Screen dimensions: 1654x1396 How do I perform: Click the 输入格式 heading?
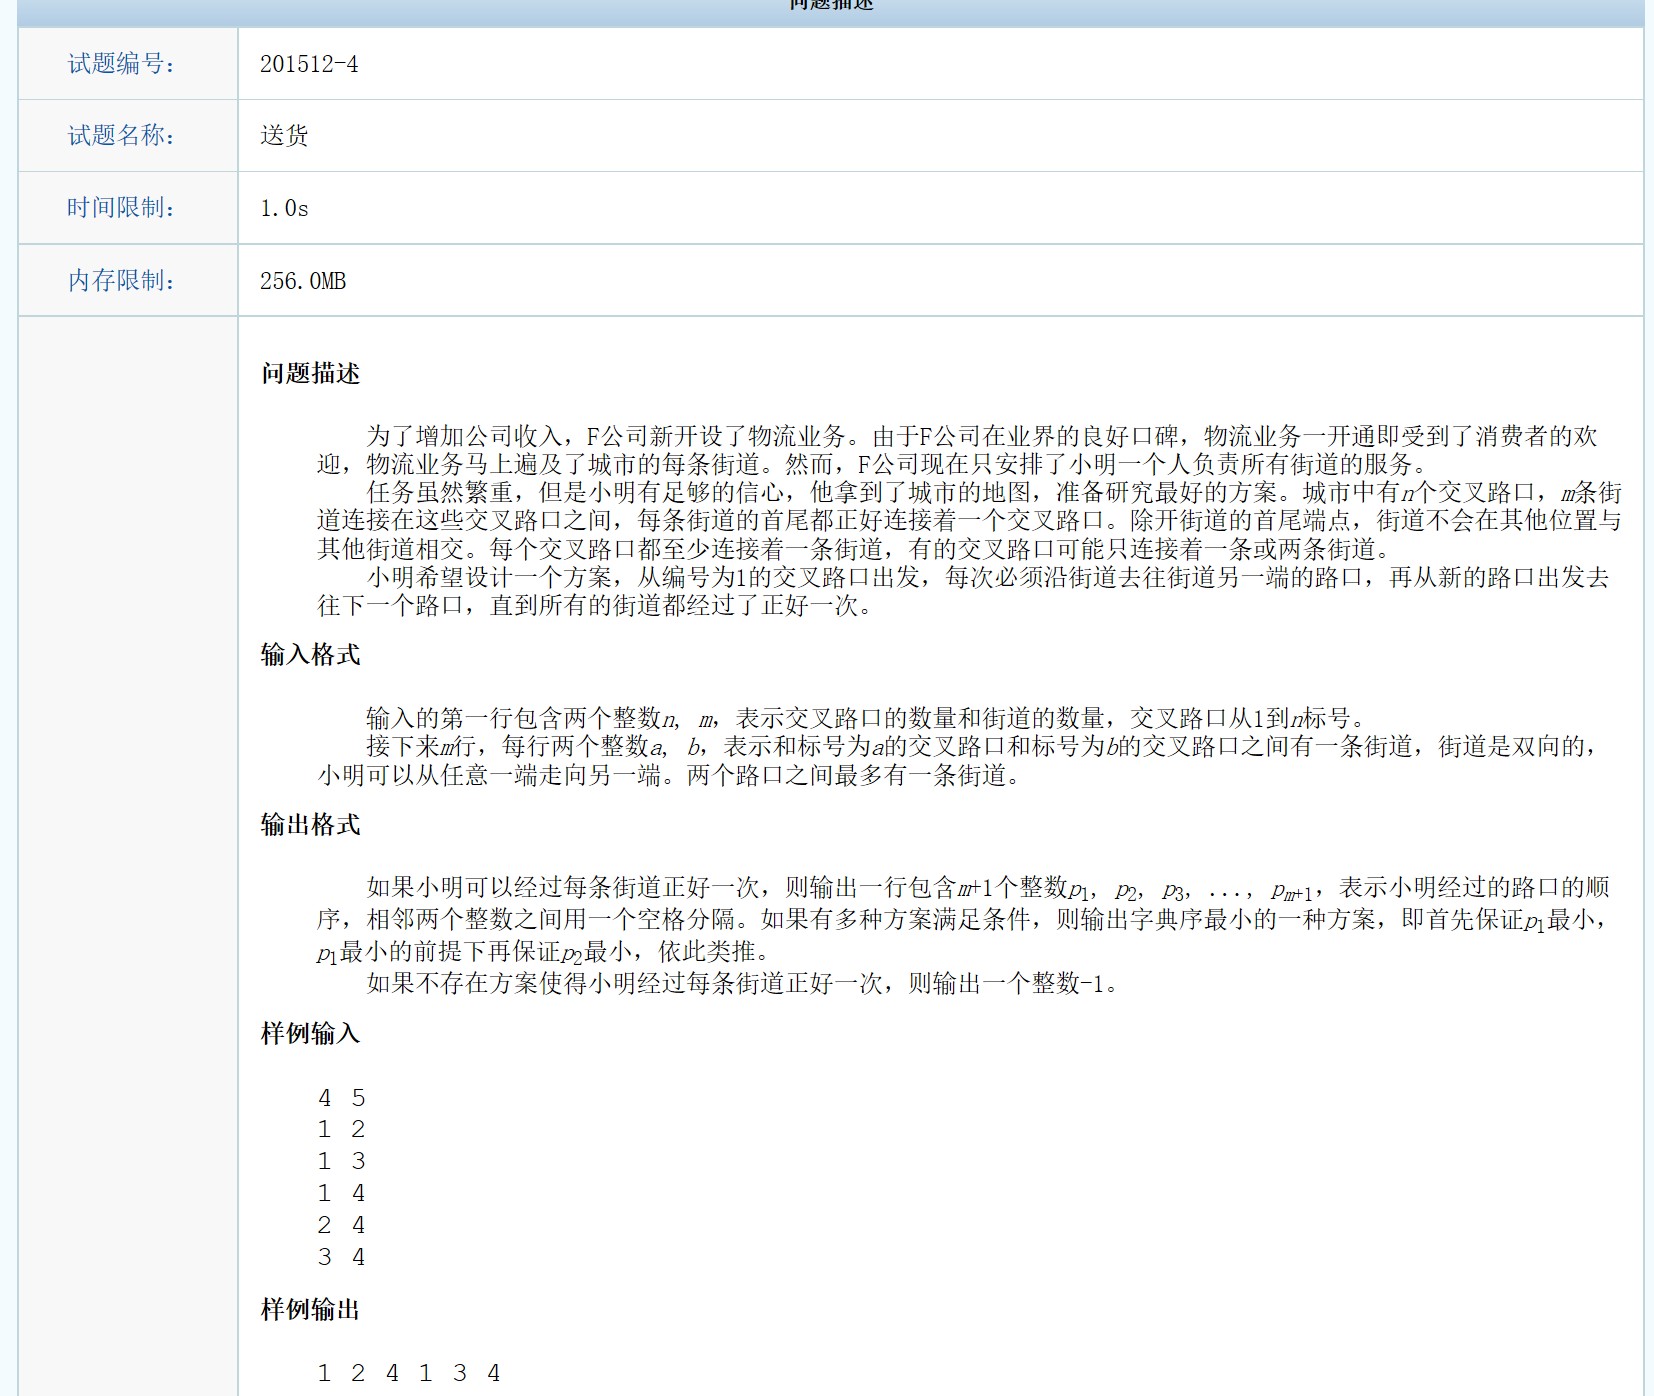coord(310,655)
